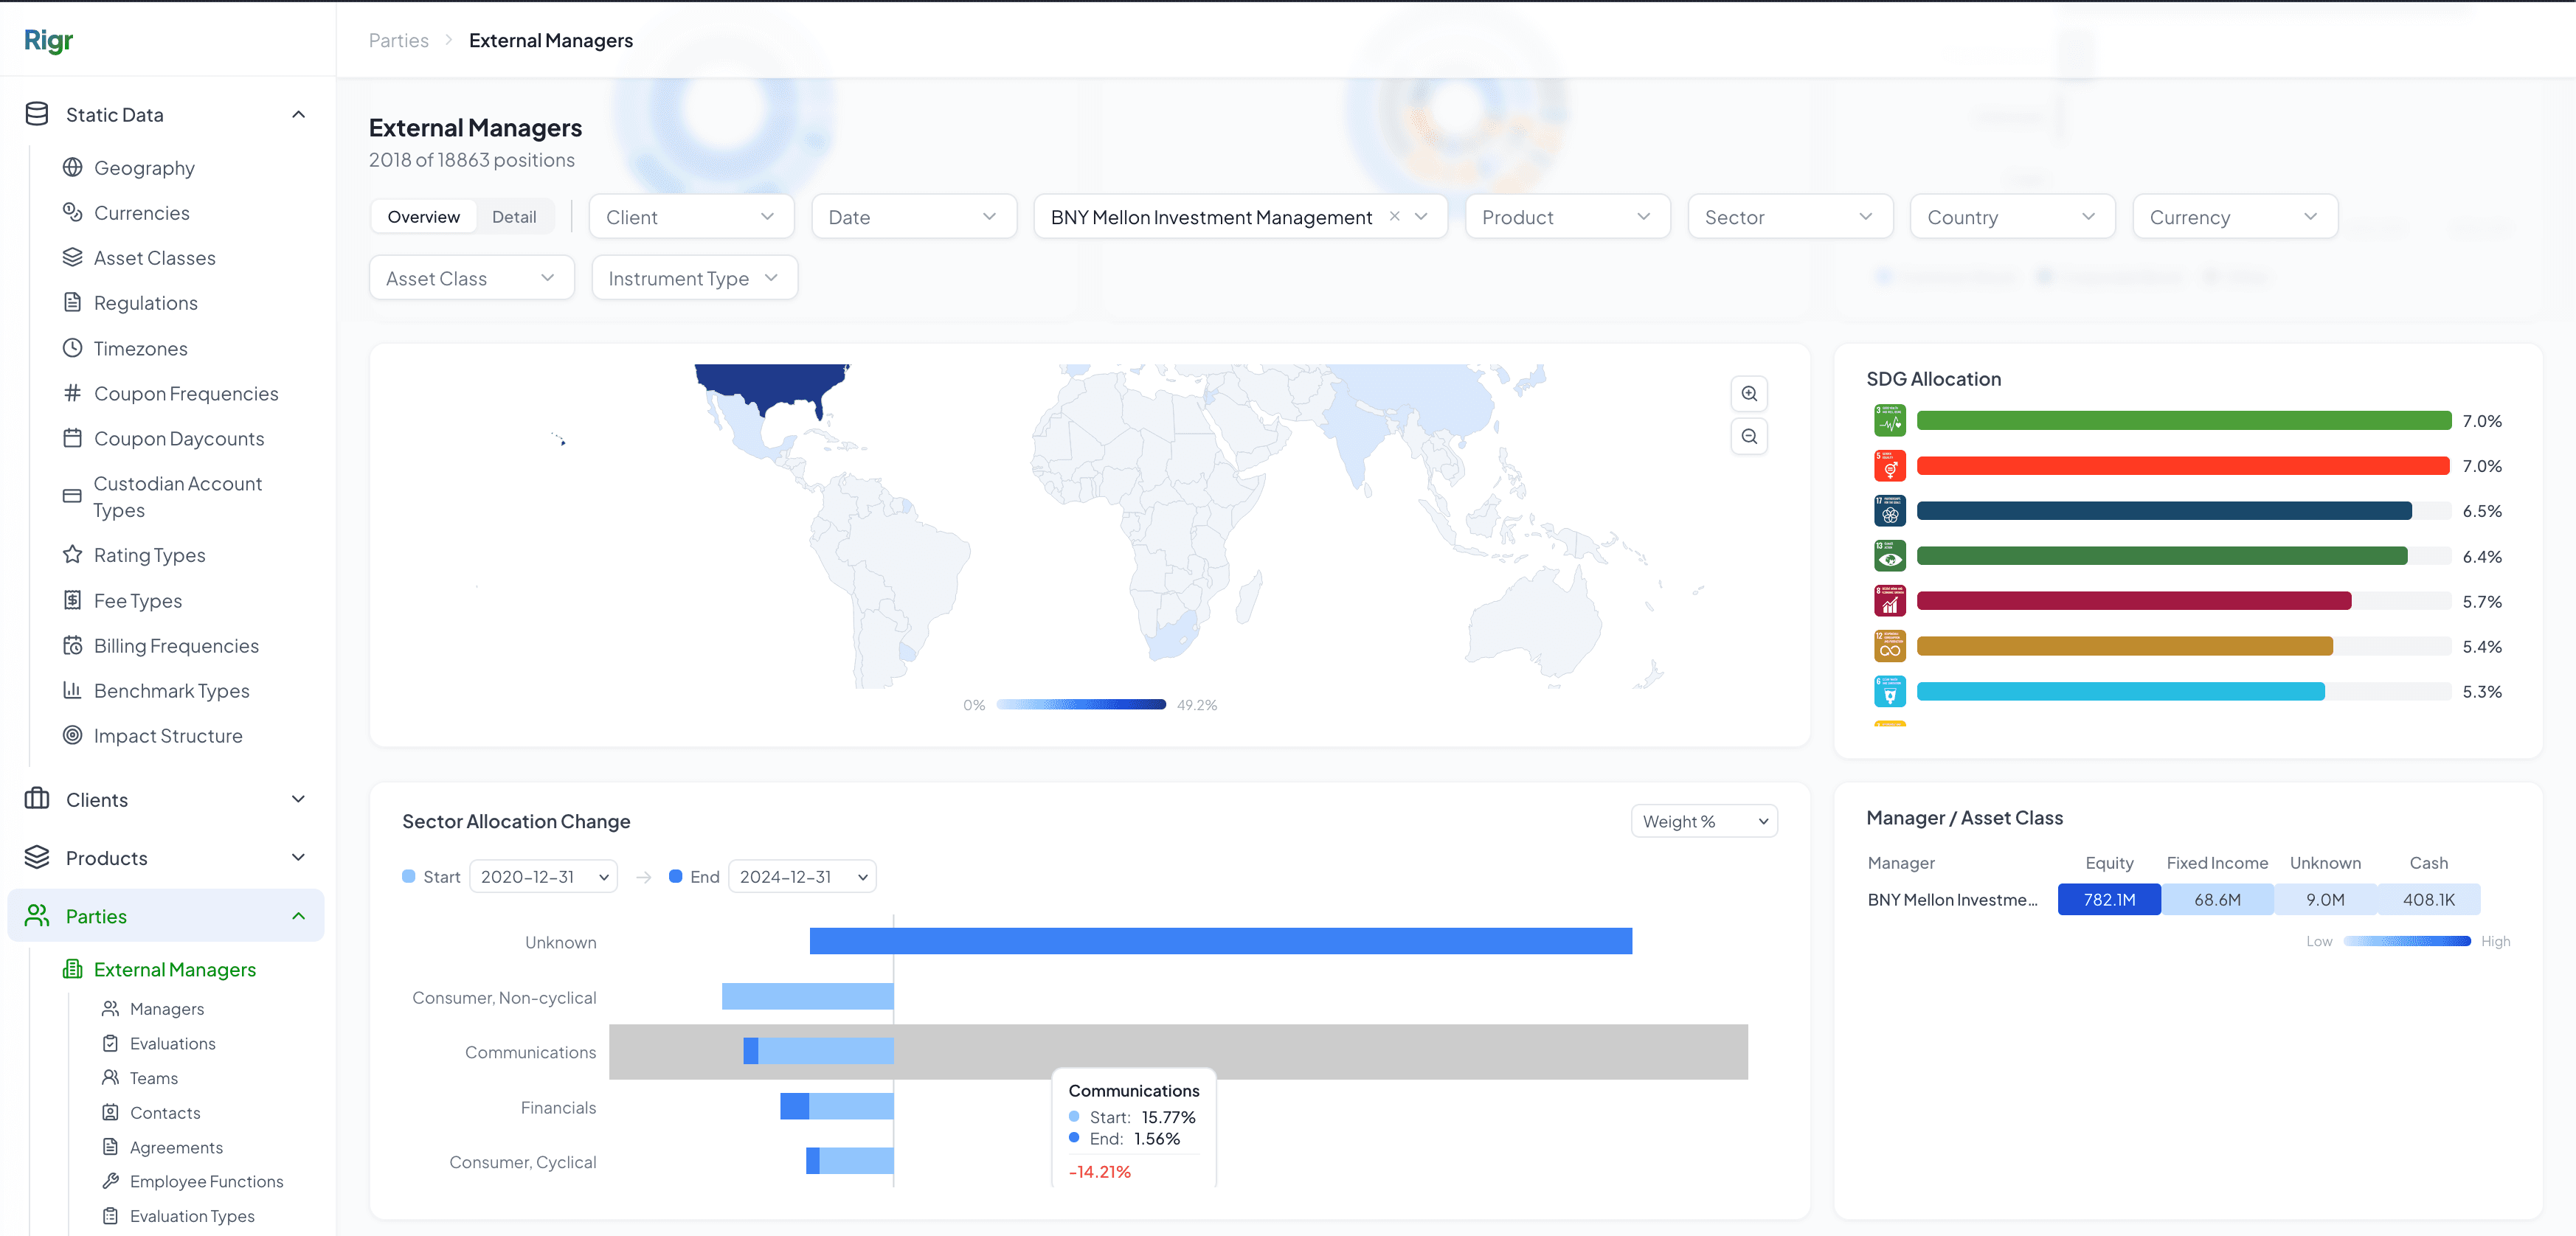
Task: Click Coupon Daycounts calendar icon
Action: coord(72,438)
